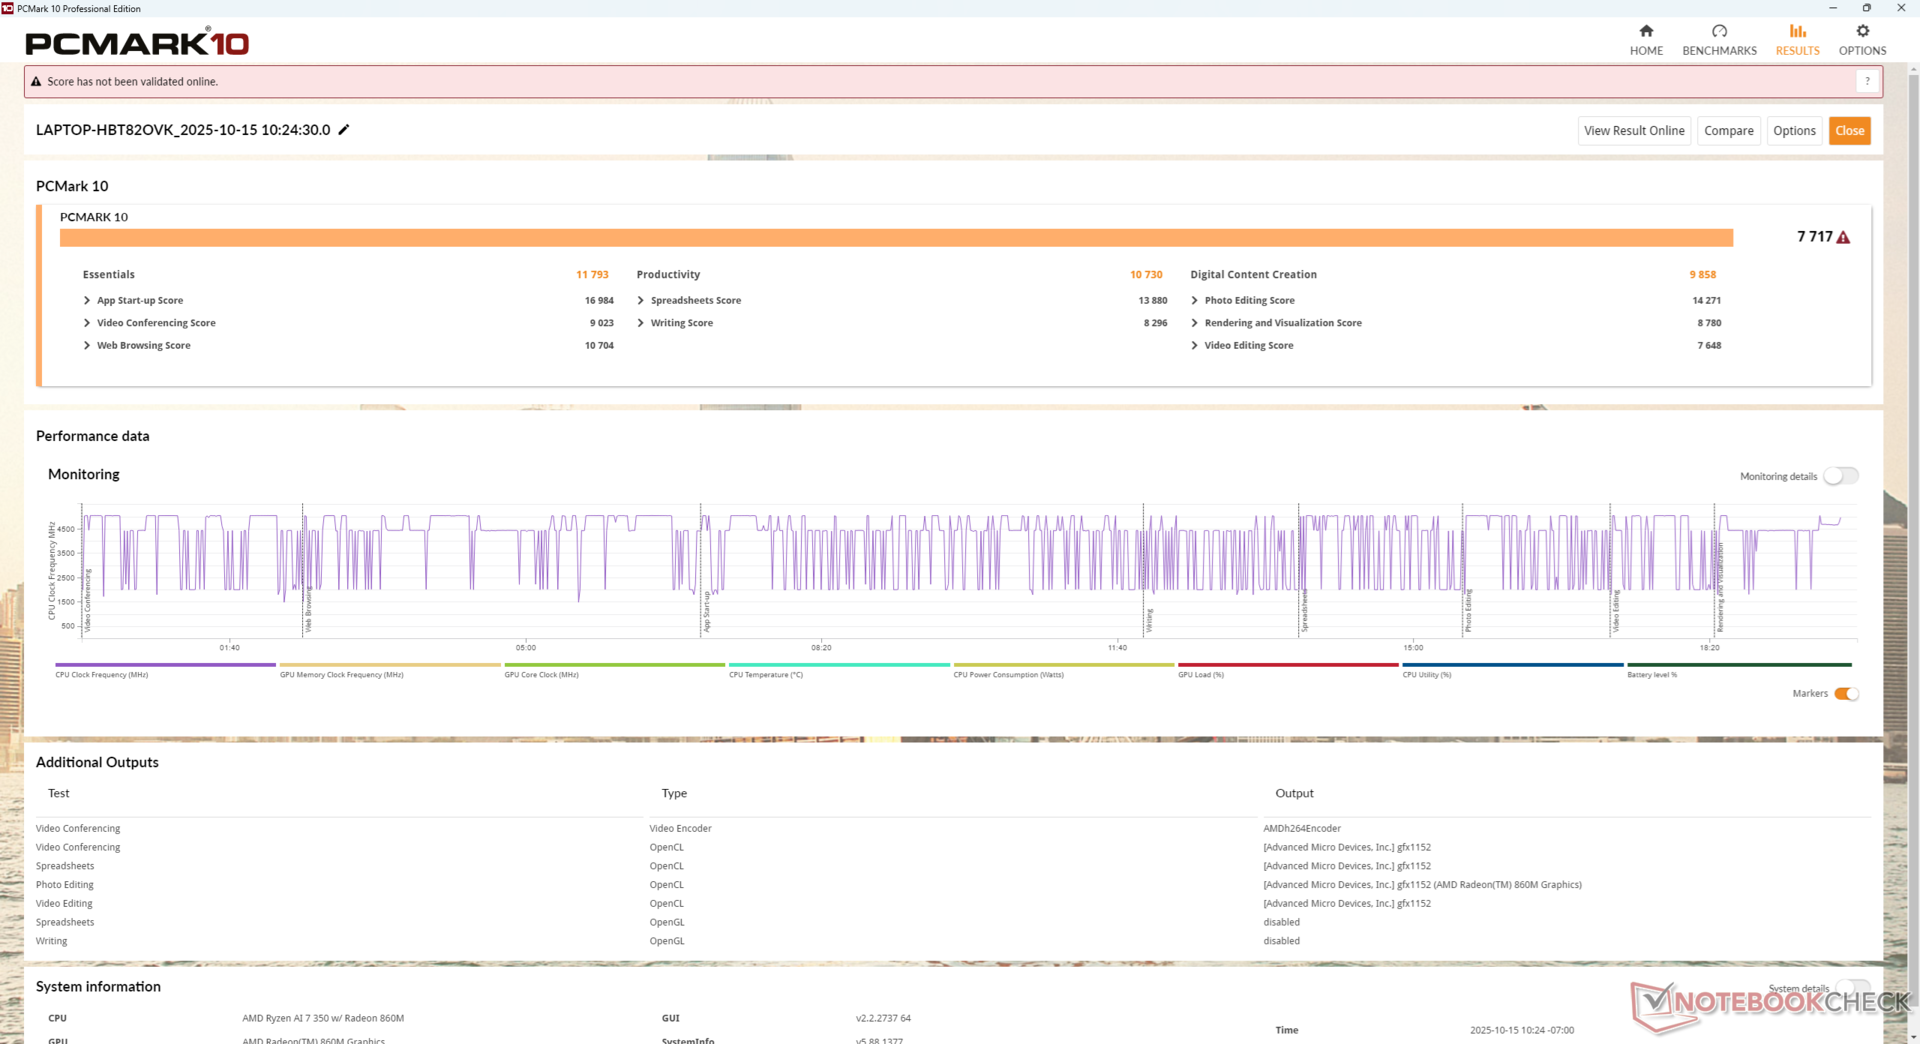Expand the Photo Editing Score row
This screenshot has height=1044, width=1920.
click(x=1195, y=300)
